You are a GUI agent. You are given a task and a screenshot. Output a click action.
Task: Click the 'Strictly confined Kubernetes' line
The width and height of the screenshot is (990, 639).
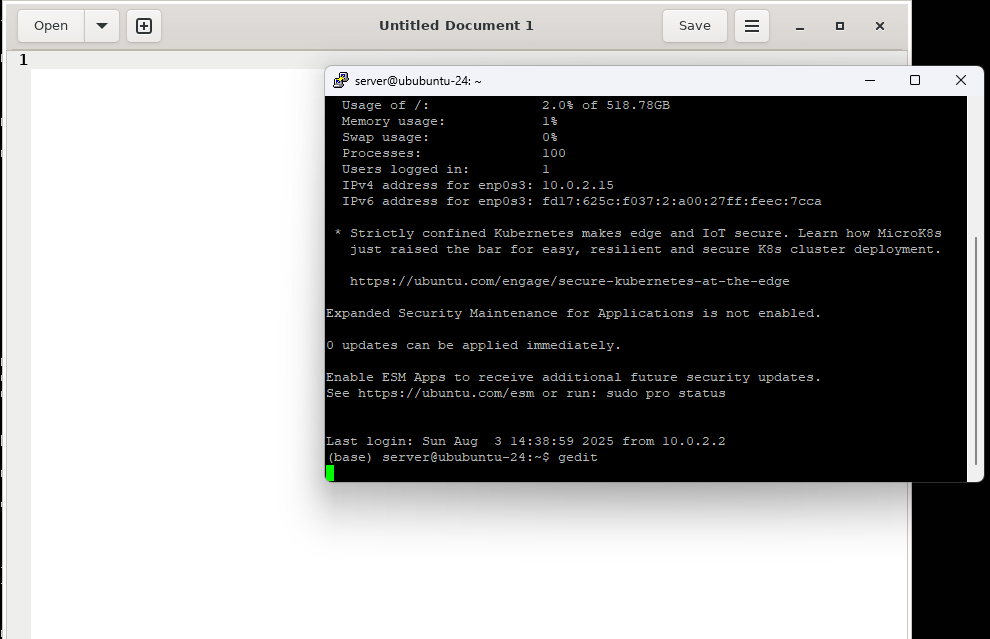(638, 234)
